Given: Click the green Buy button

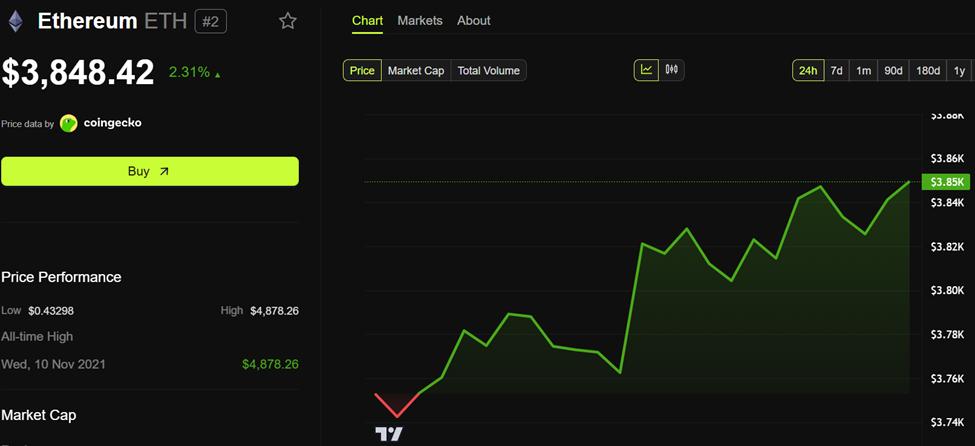Looking at the screenshot, I should tap(150, 171).
